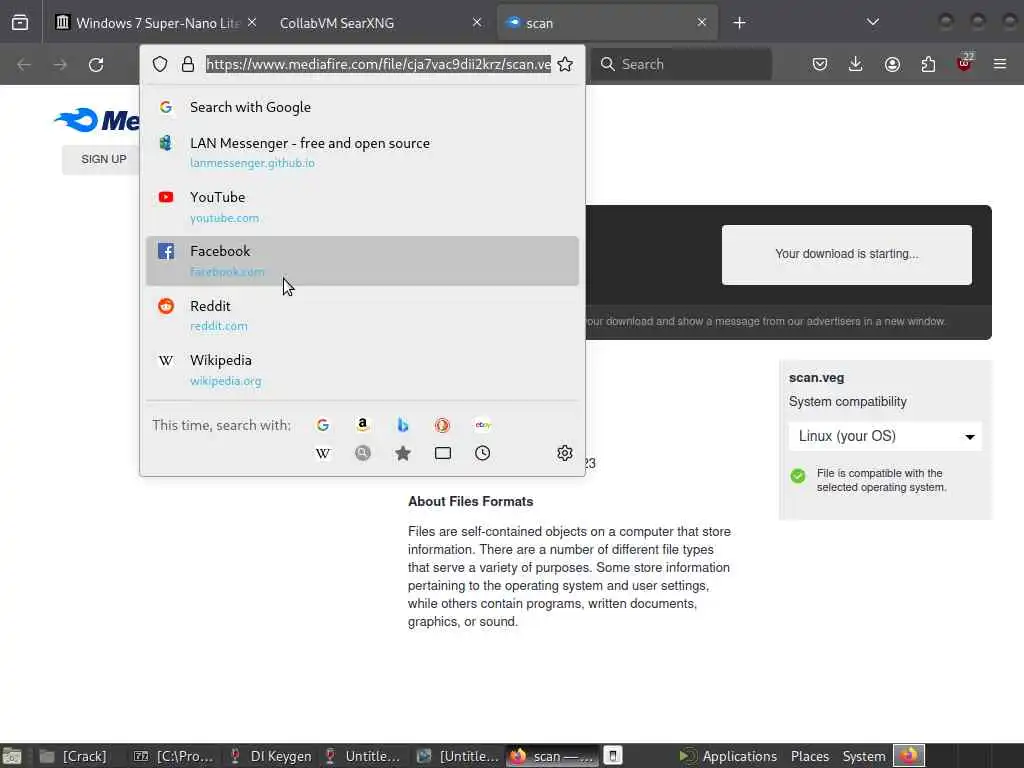This screenshot has width=1024, height=768.
Task: Close the CollabVM SearXNG tab
Action: tap(477, 23)
